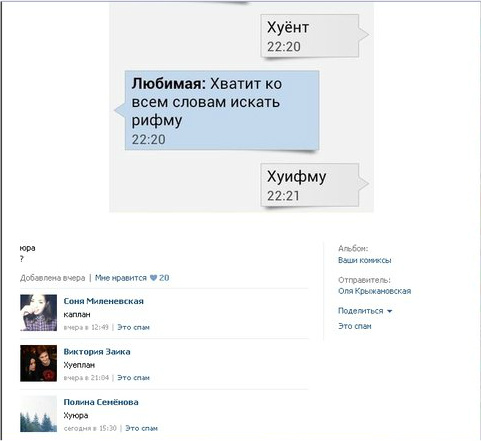This screenshot has width=481, height=441.
Task: Click the comment text 'каплан'
Action: 77,315
